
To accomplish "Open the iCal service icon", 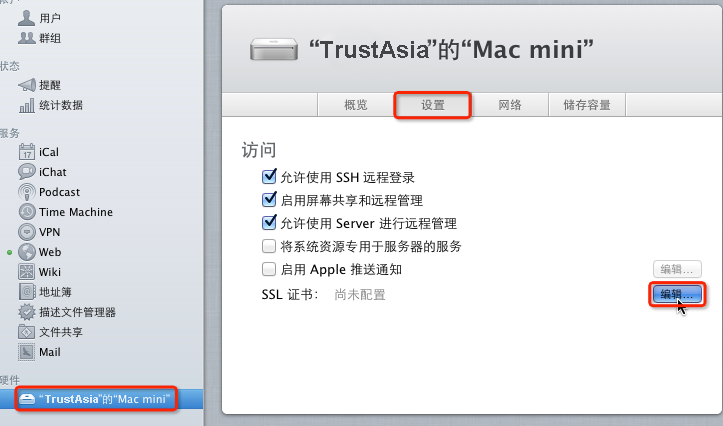I will point(27,152).
